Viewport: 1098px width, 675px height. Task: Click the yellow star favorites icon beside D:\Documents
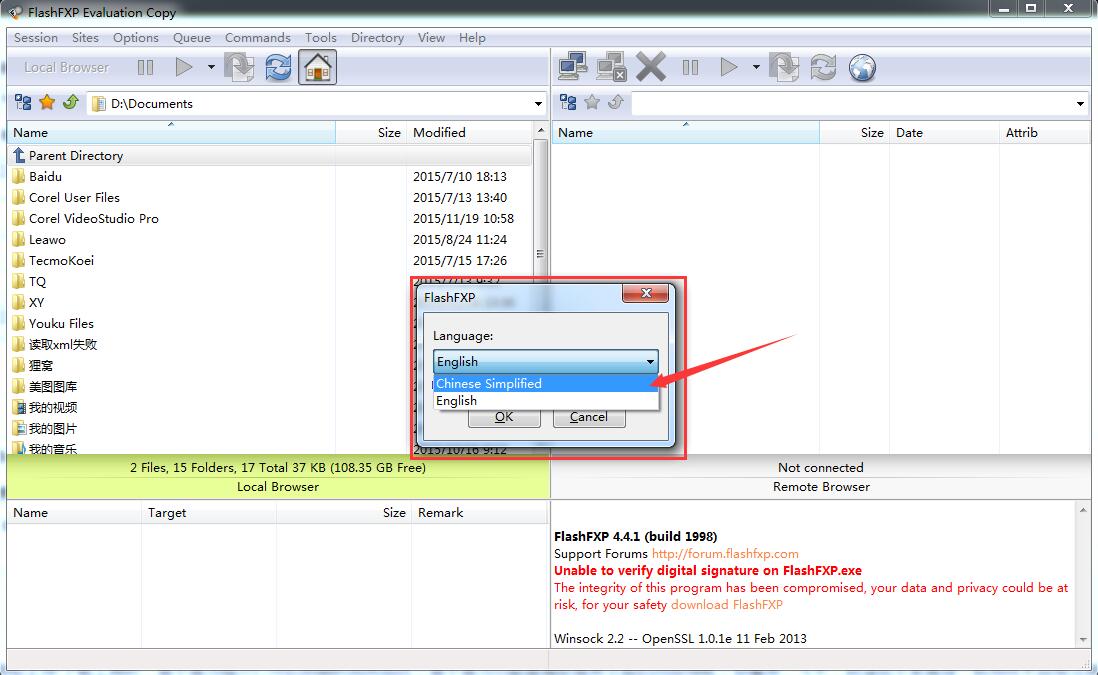pos(47,102)
